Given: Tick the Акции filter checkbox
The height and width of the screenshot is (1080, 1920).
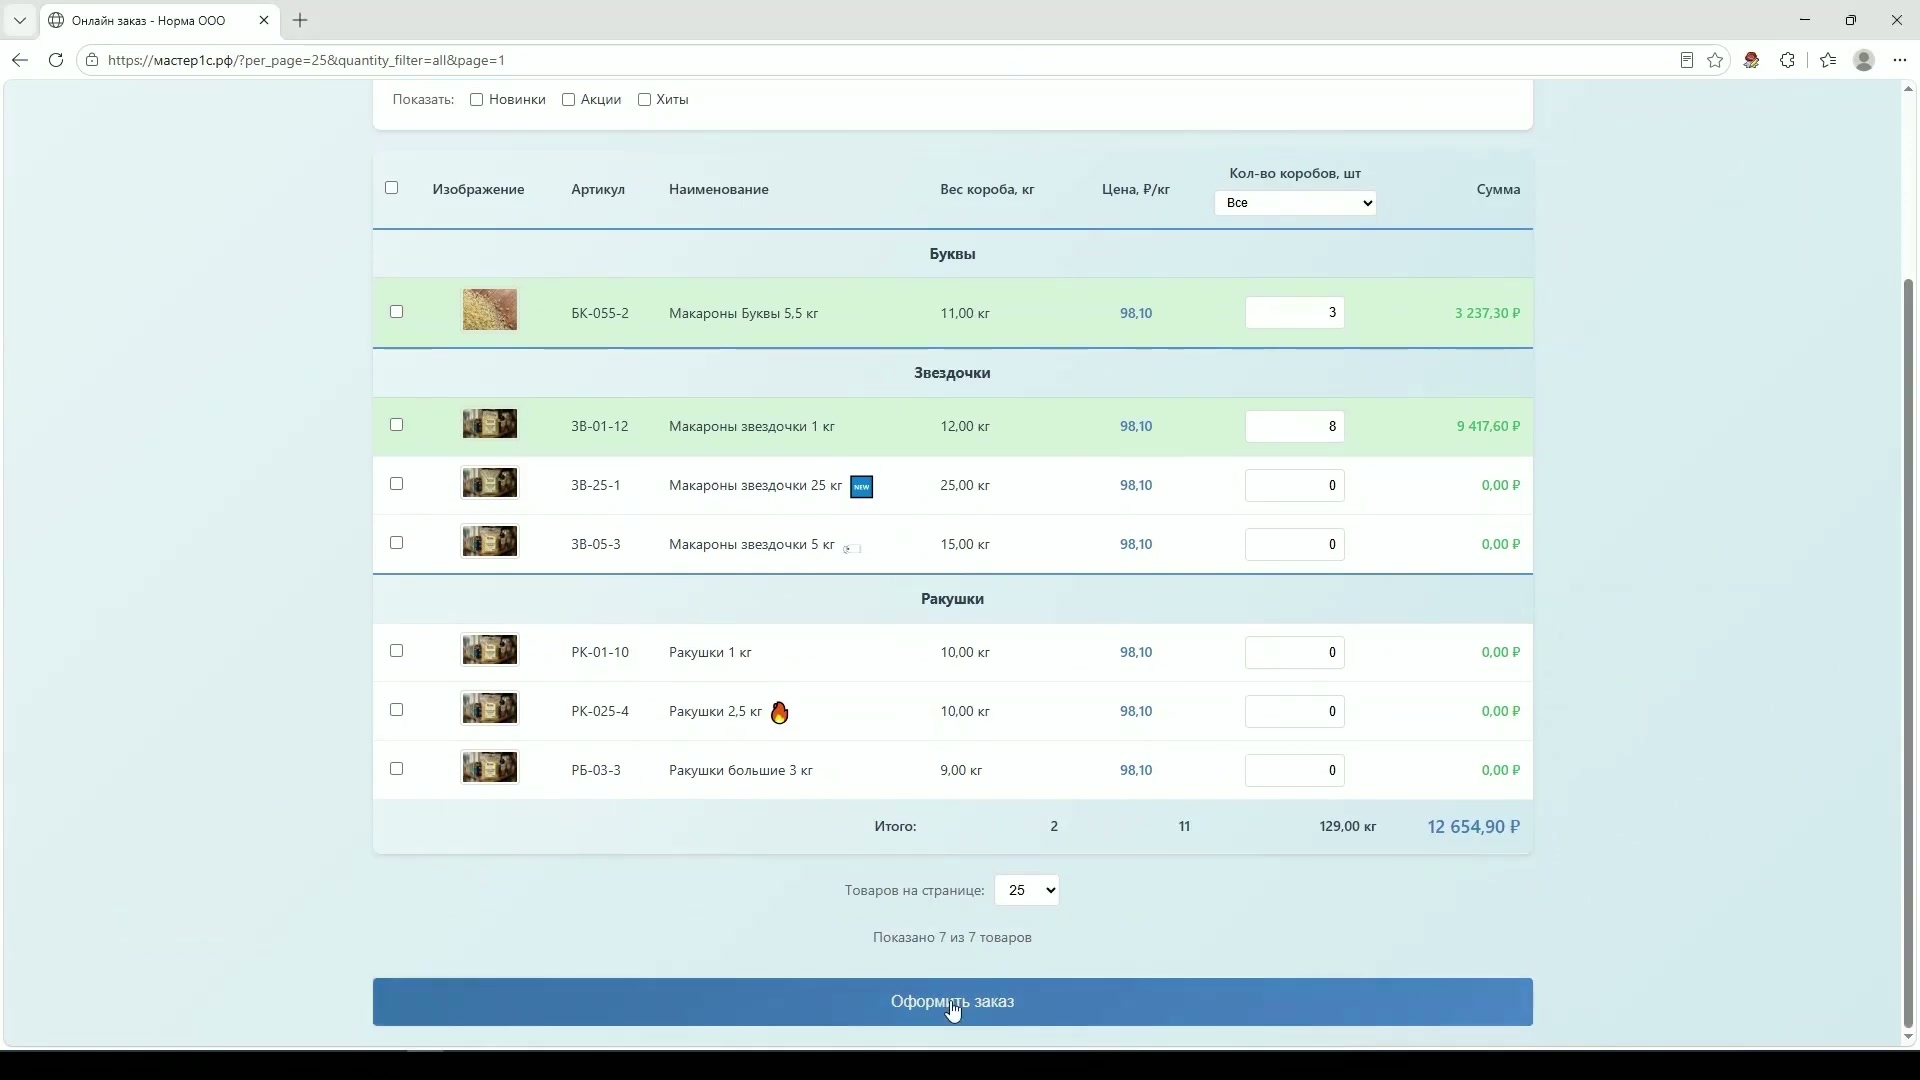Looking at the screenshot, I should 568,100.
